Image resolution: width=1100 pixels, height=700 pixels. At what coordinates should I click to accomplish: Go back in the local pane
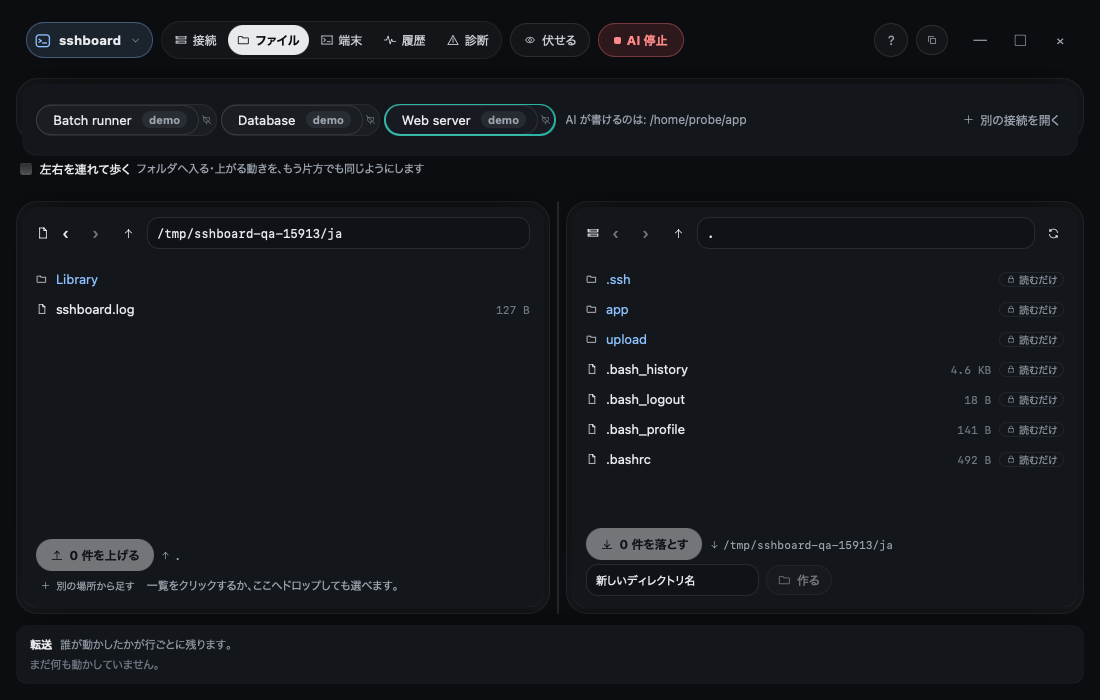(x=66, y=234)
